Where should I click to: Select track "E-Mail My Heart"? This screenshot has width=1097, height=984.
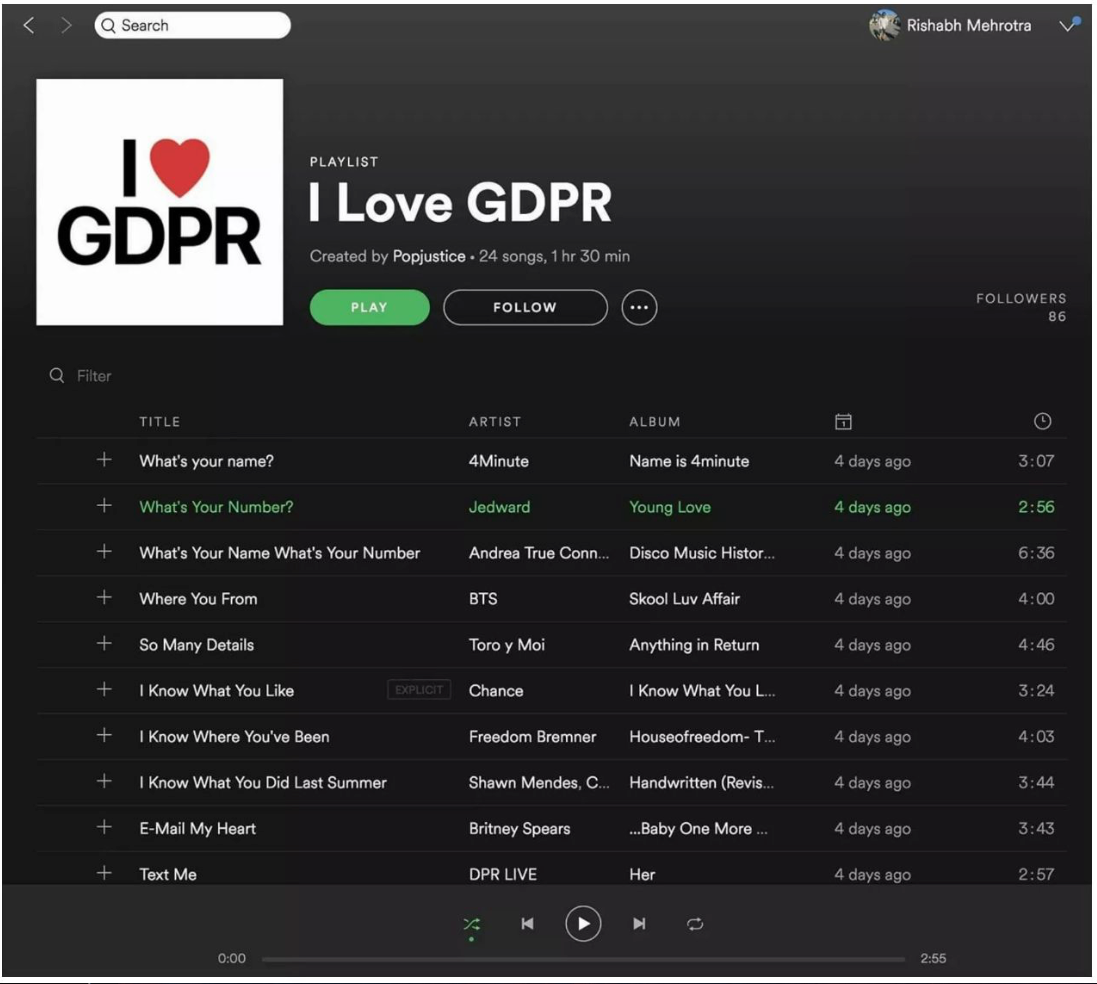[x=197, y=829]
